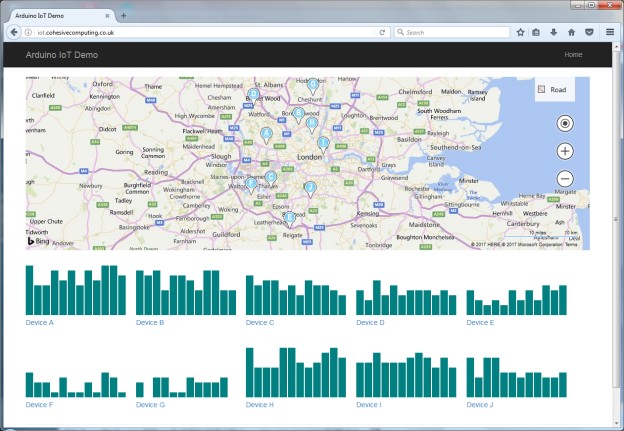This screenshot has width=624, height=431.
Task: Select map pin D
Action: (253, 96)
